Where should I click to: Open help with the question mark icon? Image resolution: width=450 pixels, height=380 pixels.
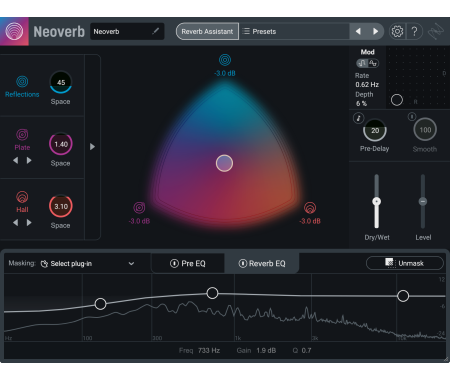click(x=414, y=31)
